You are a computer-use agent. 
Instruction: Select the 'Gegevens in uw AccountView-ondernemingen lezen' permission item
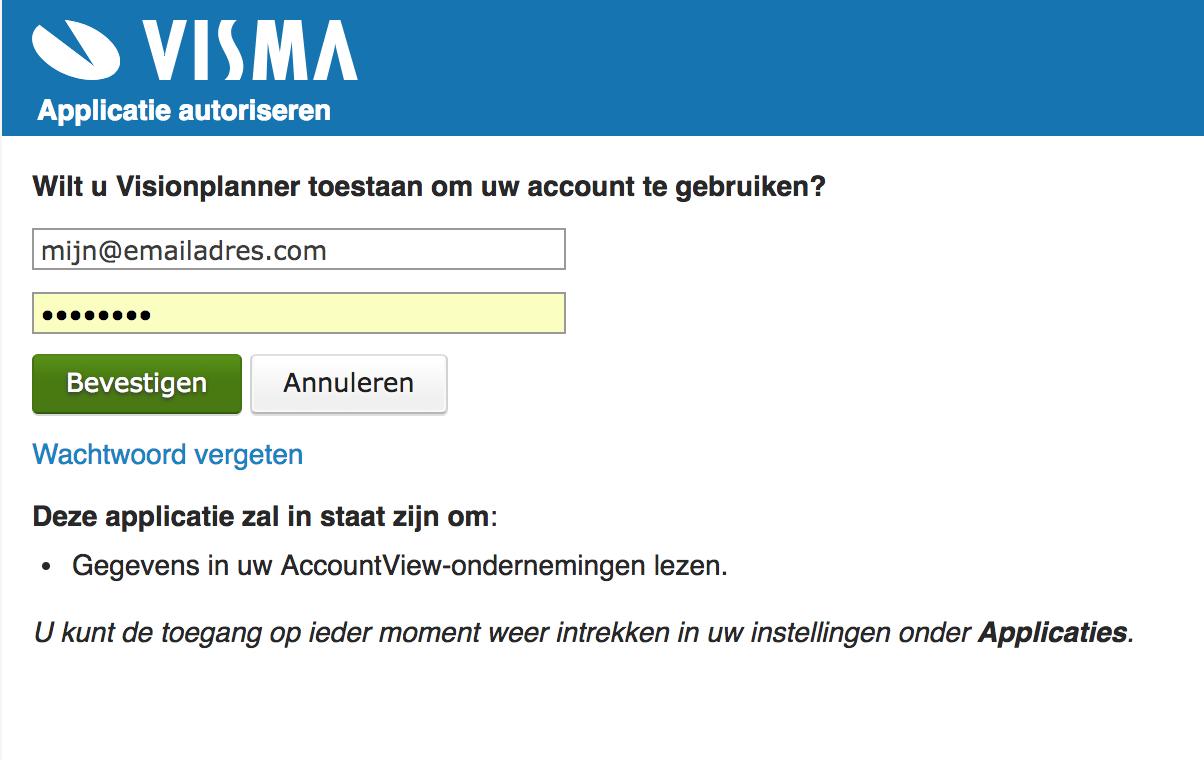pos(400,566)
